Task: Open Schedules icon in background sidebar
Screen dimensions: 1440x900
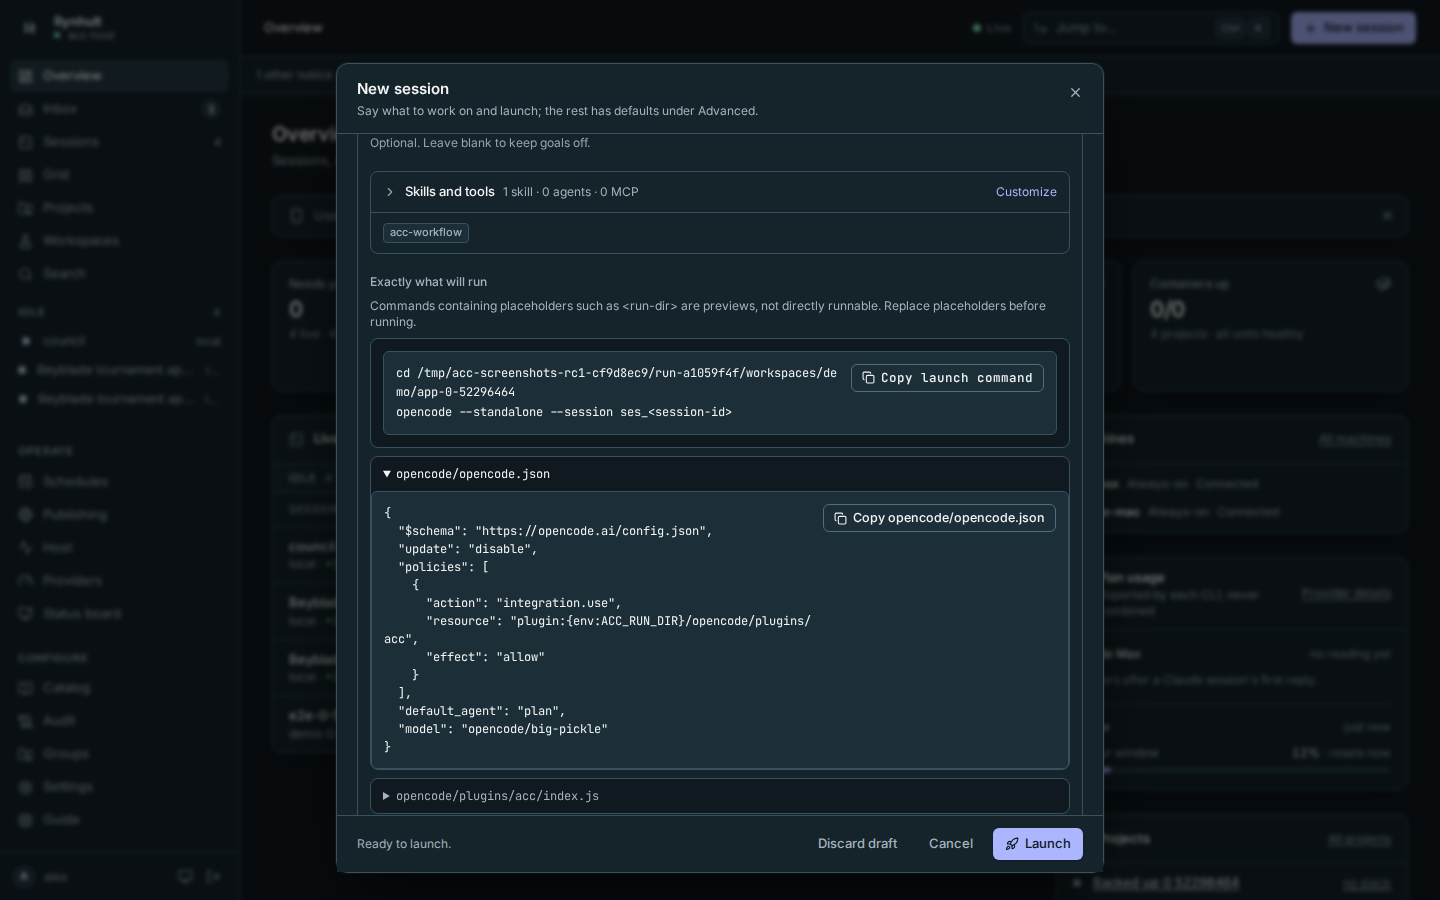Action: pos(27,482)
